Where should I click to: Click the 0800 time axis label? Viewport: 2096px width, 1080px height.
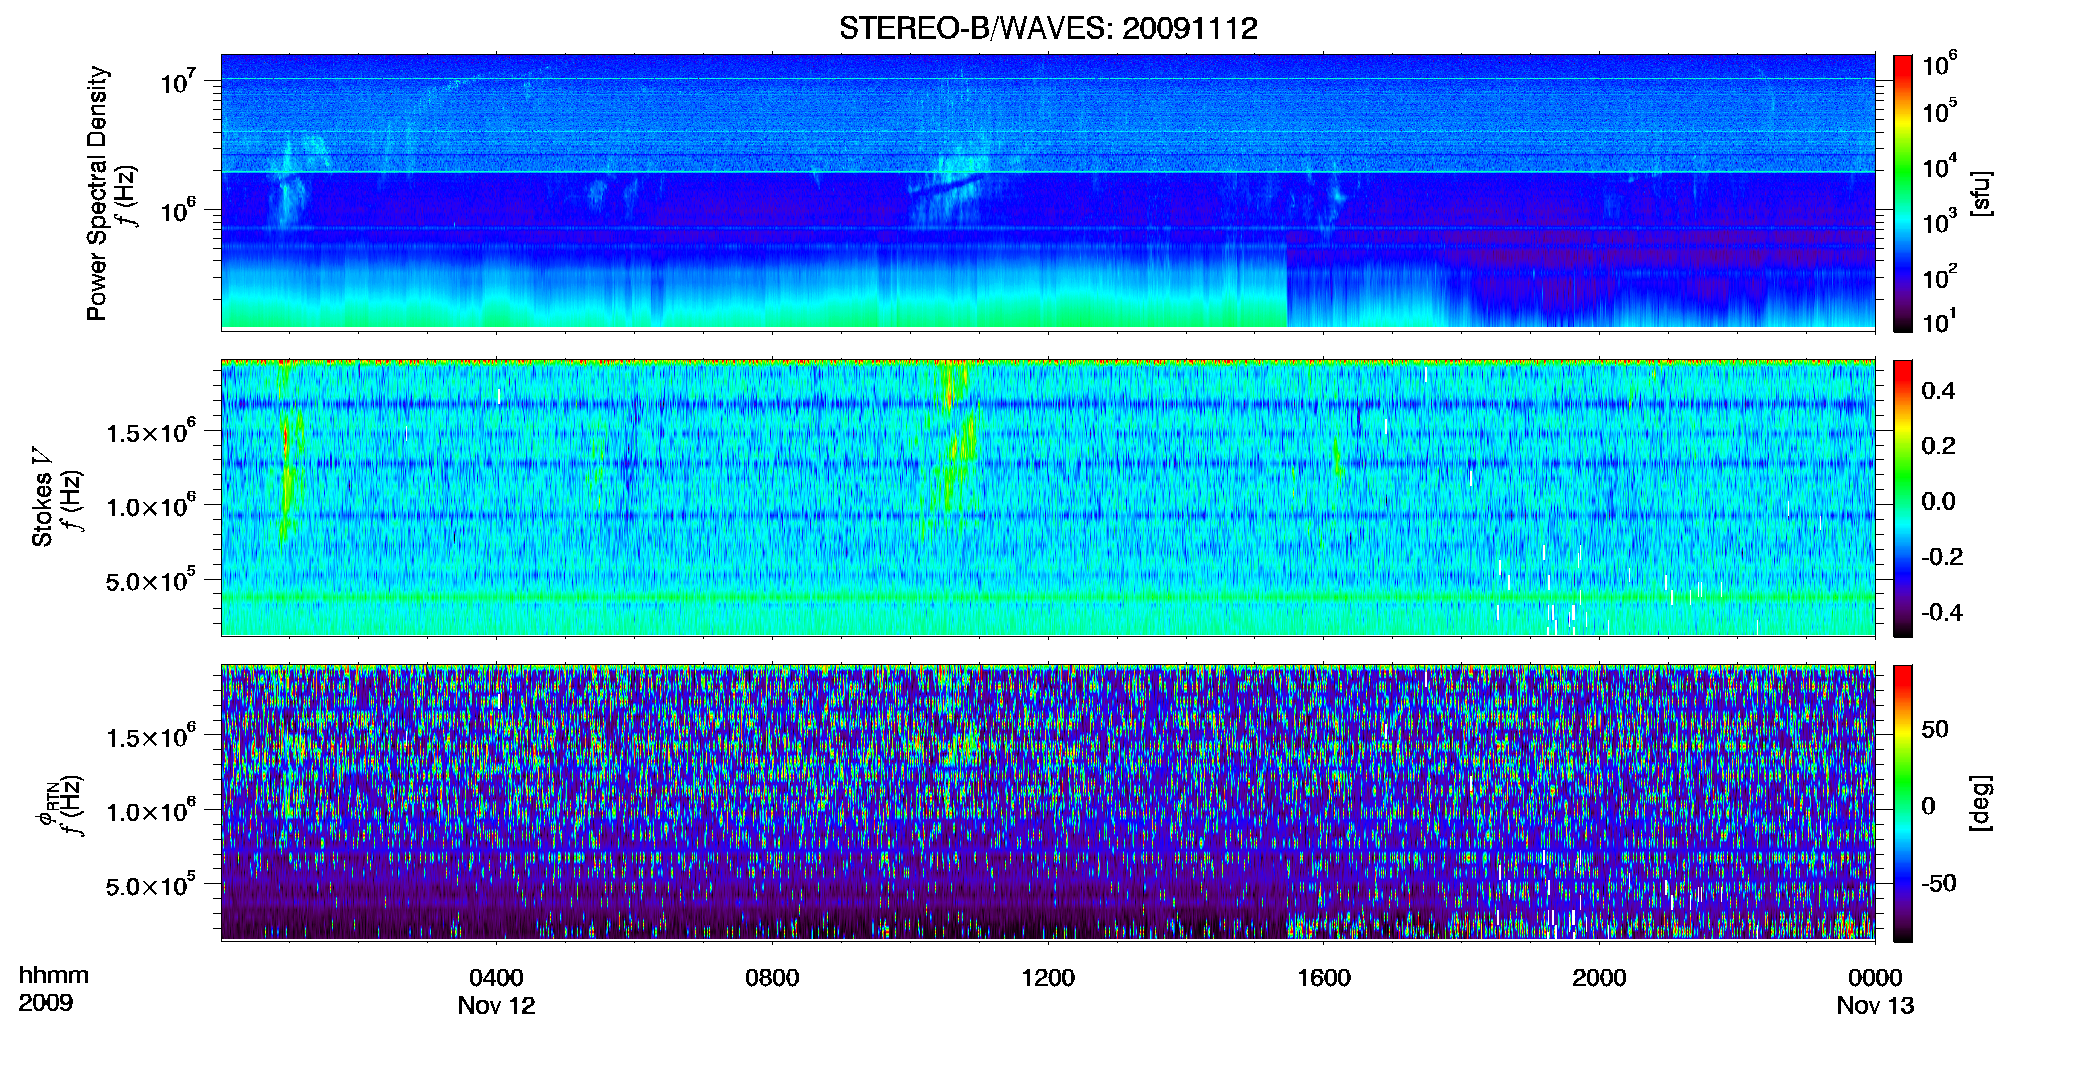click(x=772, y=977)
